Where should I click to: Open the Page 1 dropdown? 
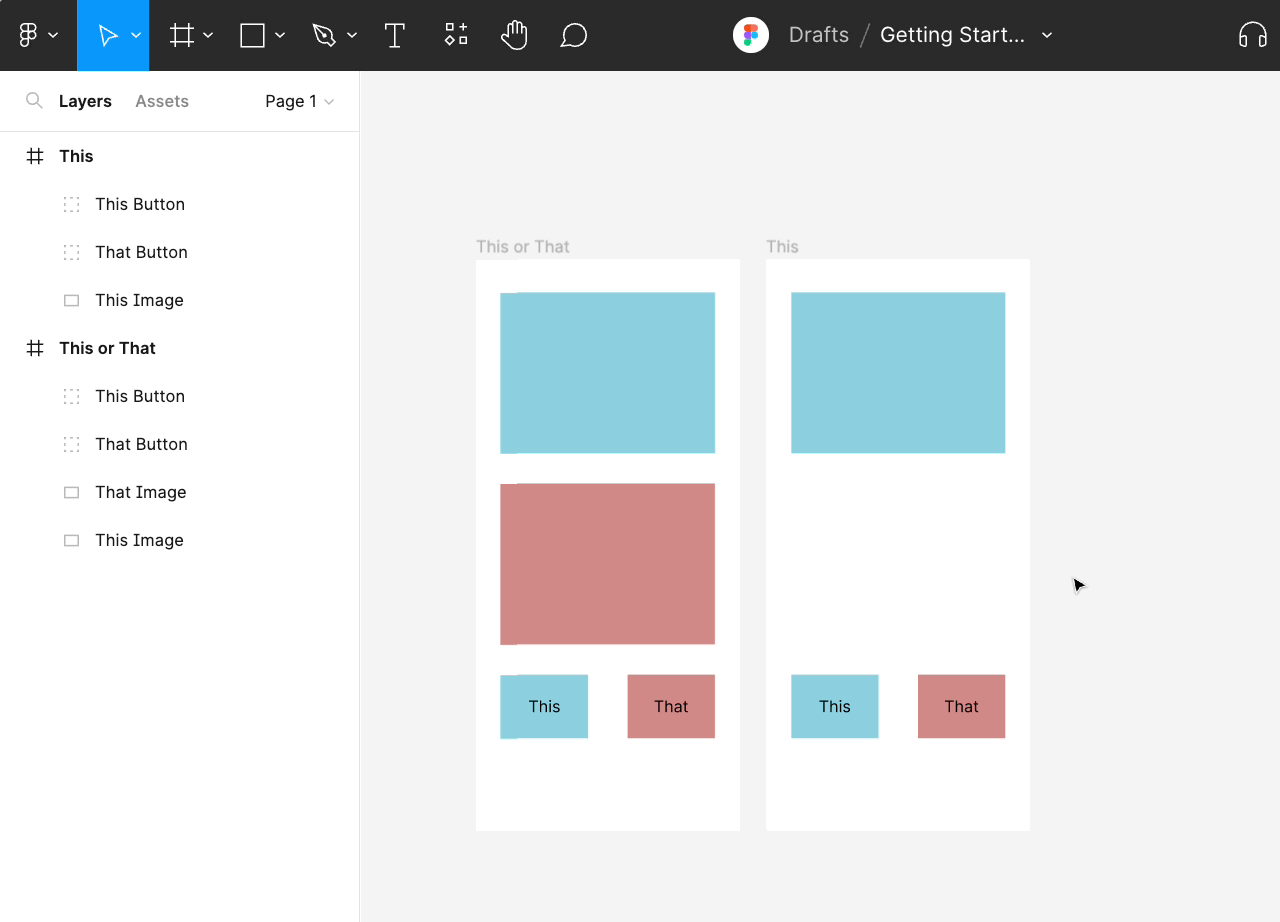click(299, 101)
